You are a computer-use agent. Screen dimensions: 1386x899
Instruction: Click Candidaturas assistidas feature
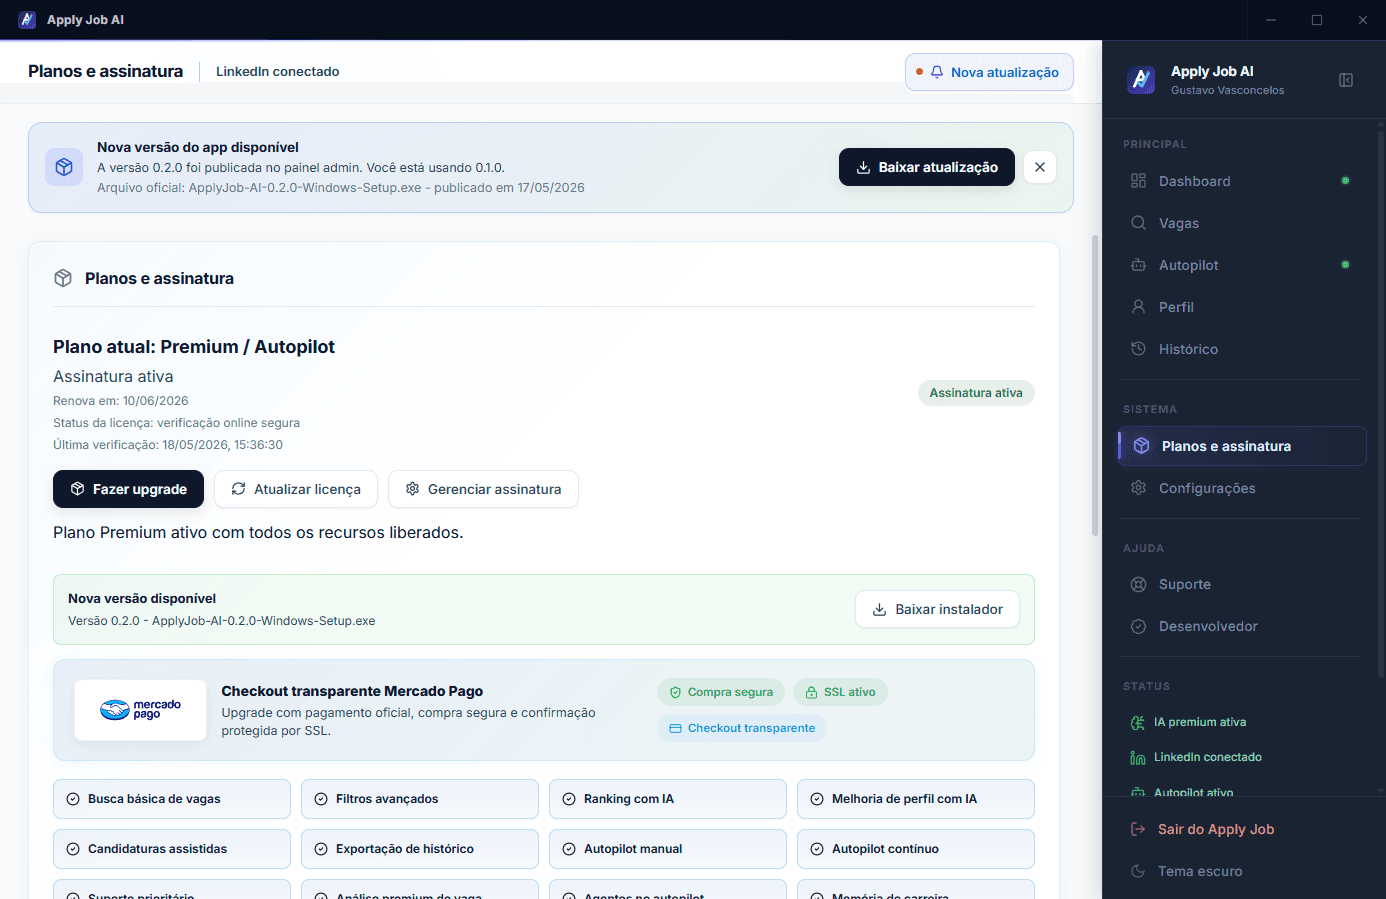pyautogui.click(x=172, y=849)
